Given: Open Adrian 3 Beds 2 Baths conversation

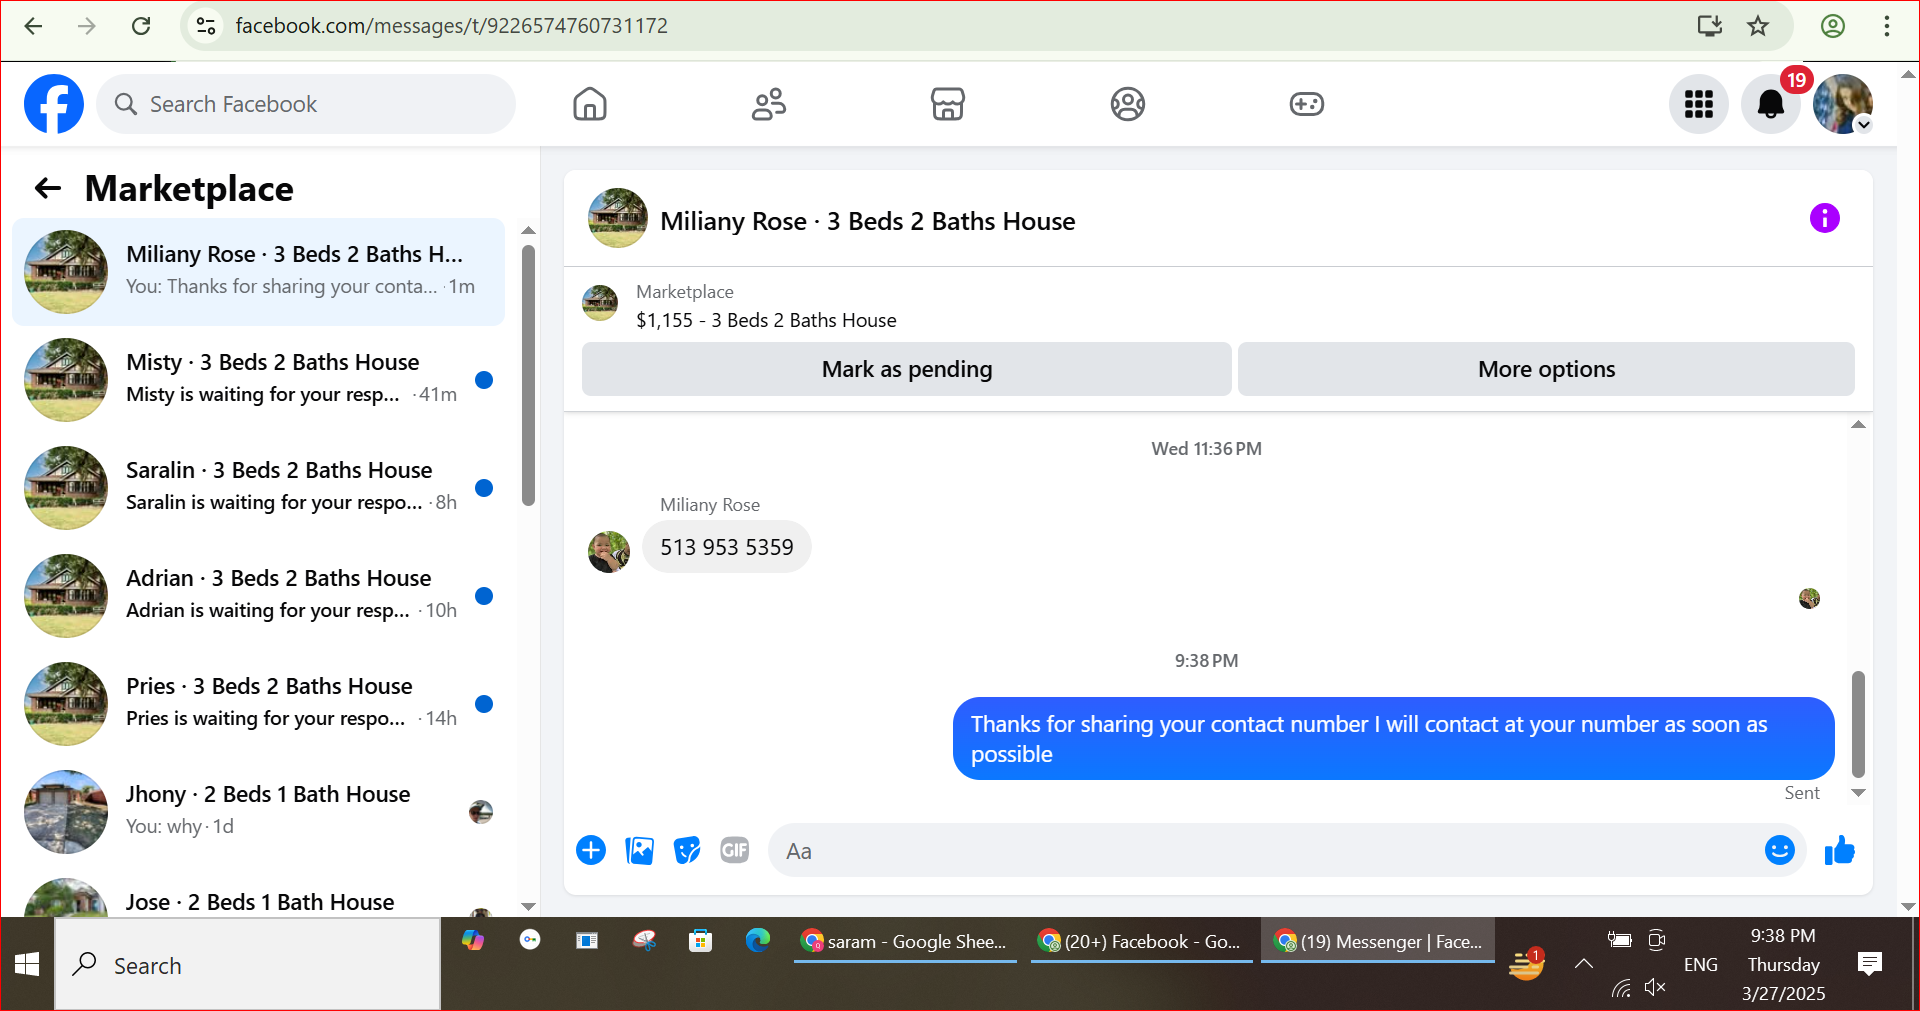Looking at the screenshot, I should pos(258,596).
